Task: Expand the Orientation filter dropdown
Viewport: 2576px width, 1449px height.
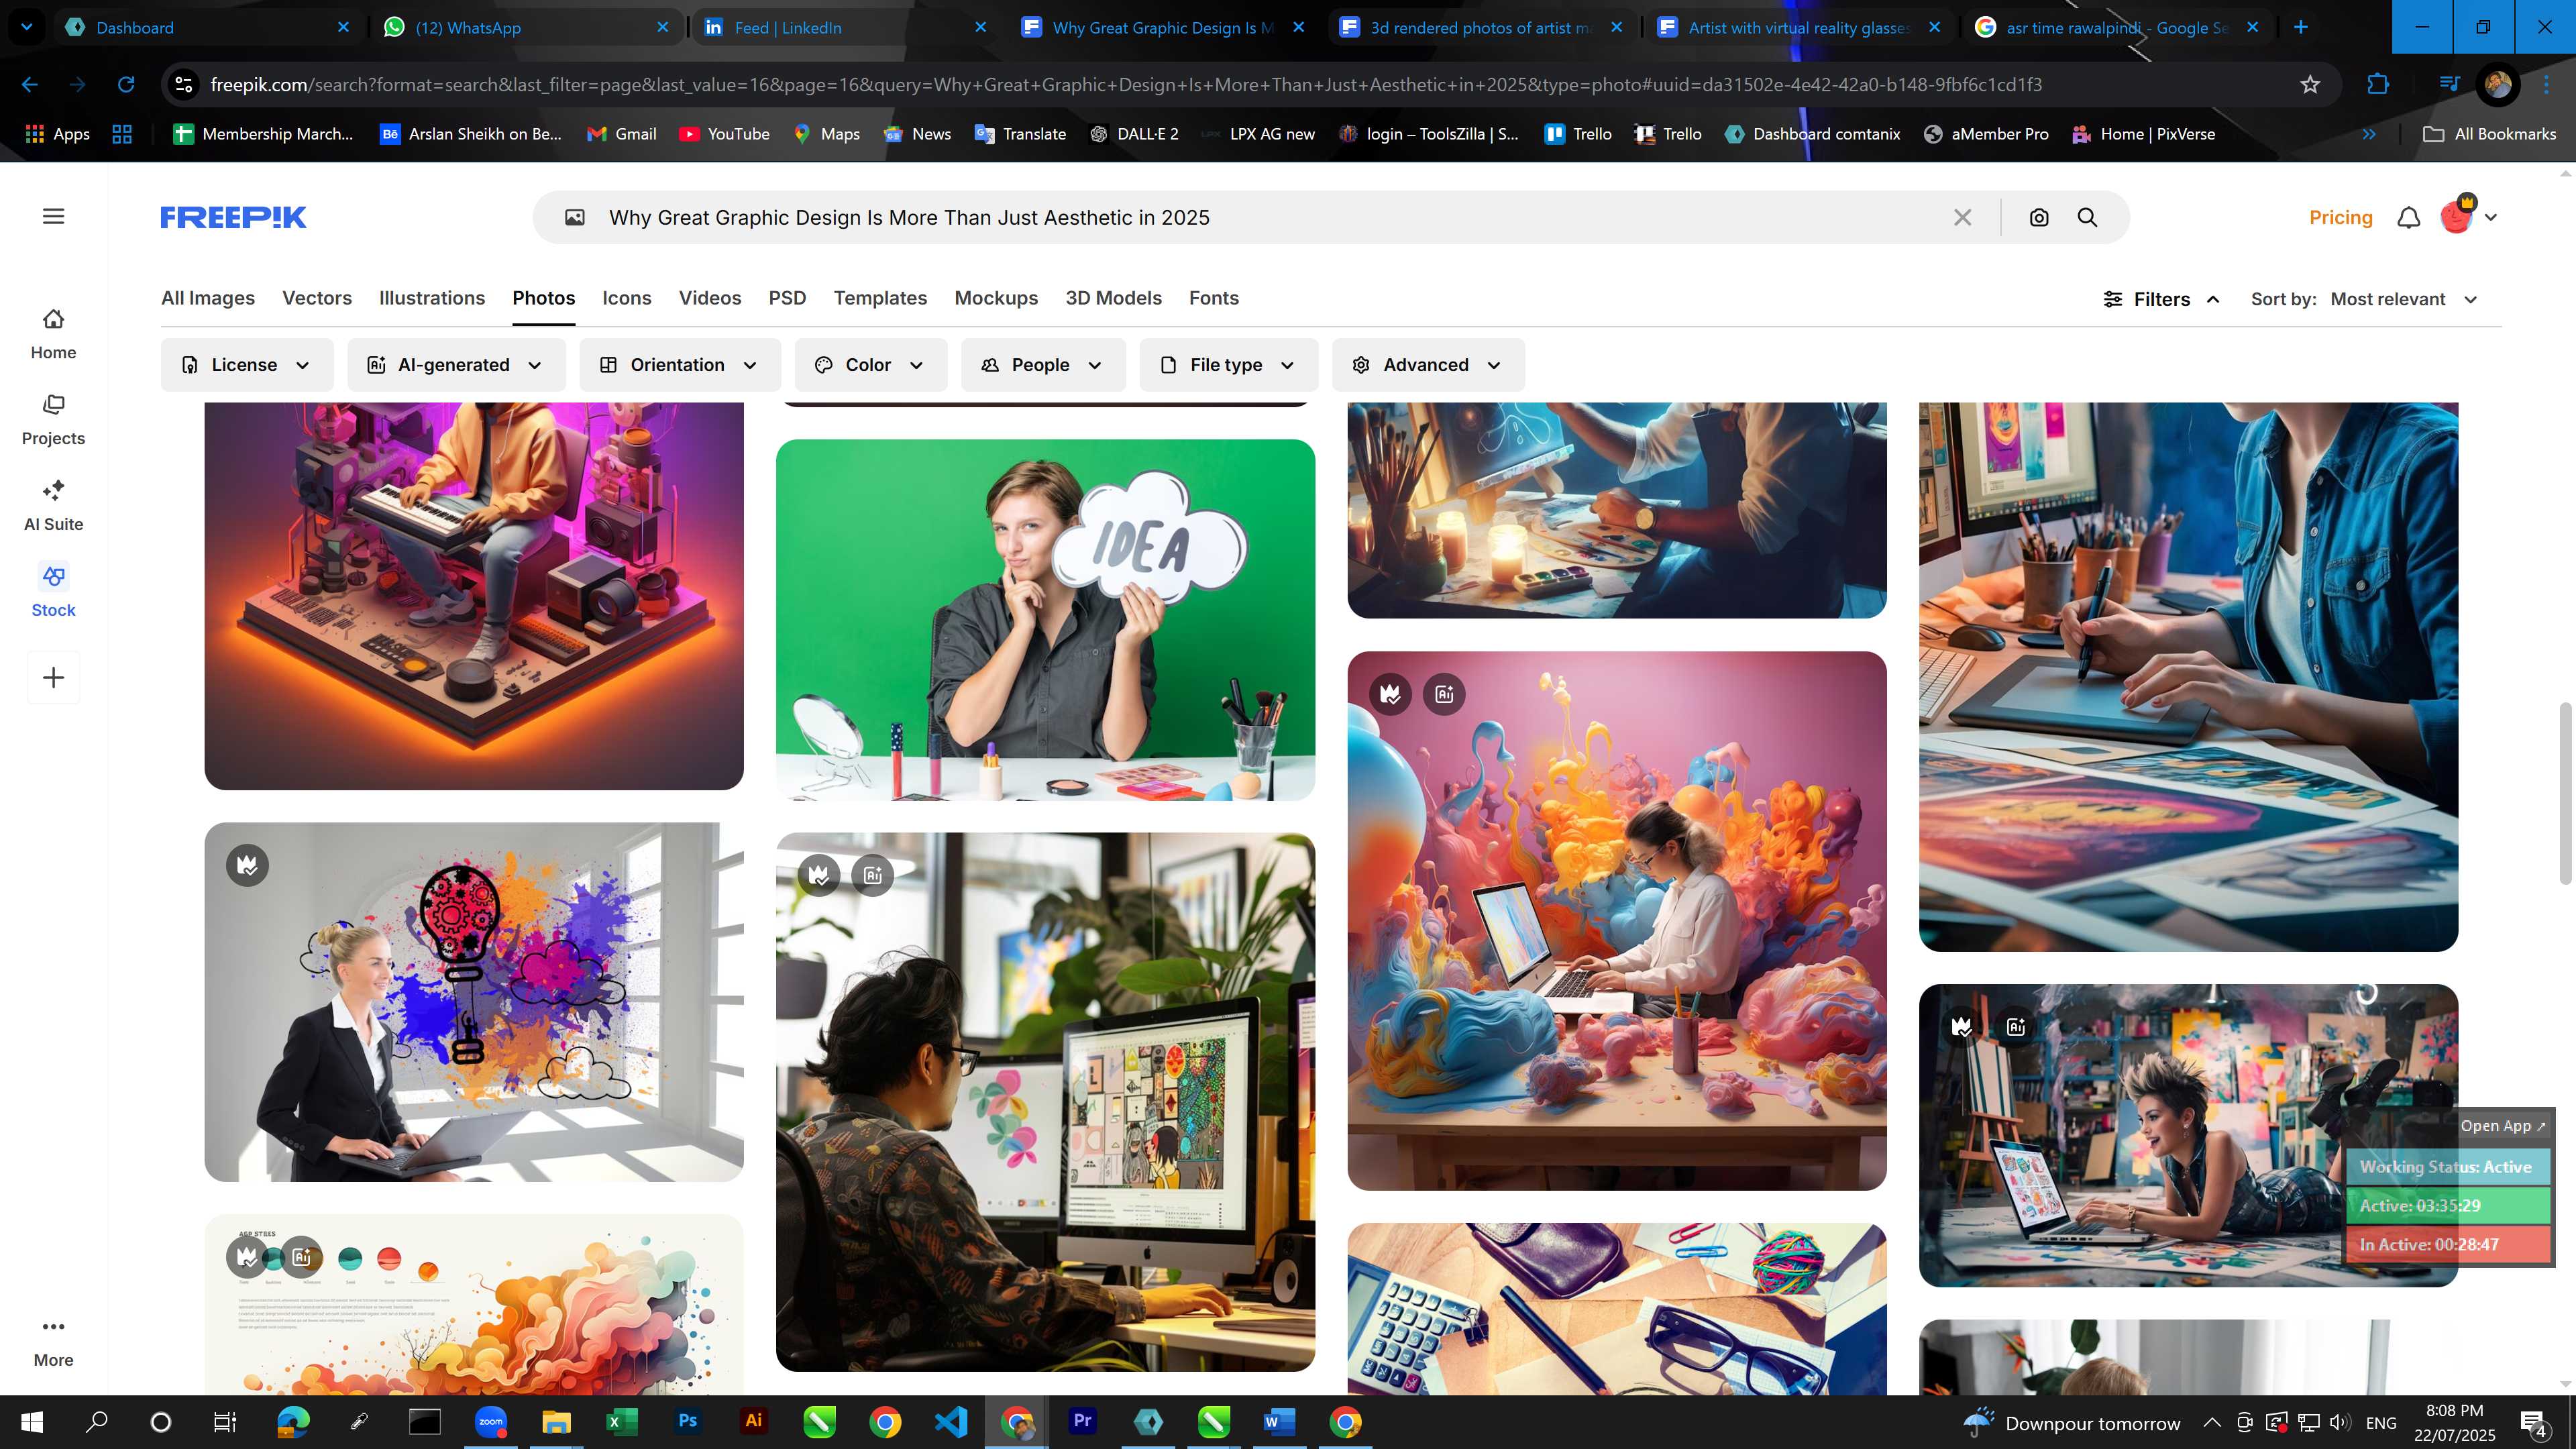Action: tap(680, 365)
